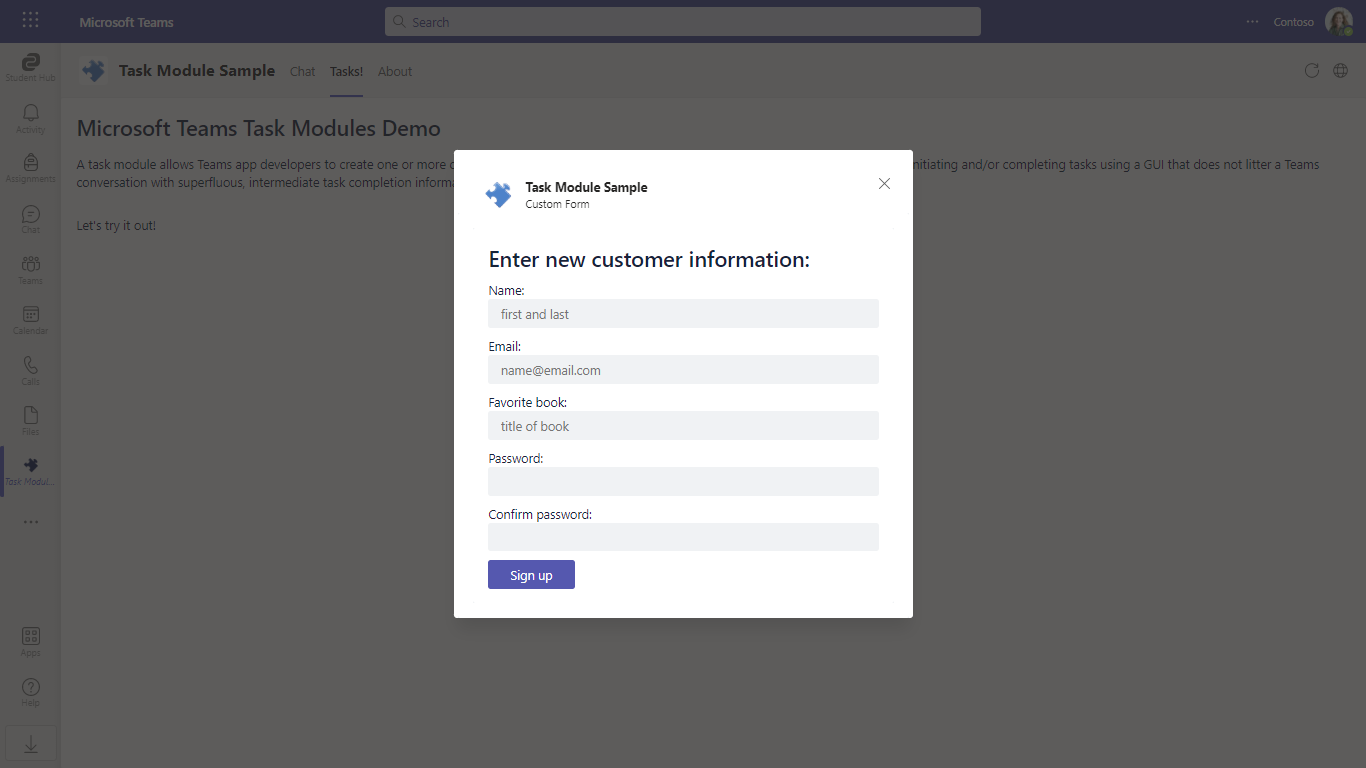Select the Task Module app sidebar icon
Viewport: 1366px width, 768px height.
coord(30,471)
